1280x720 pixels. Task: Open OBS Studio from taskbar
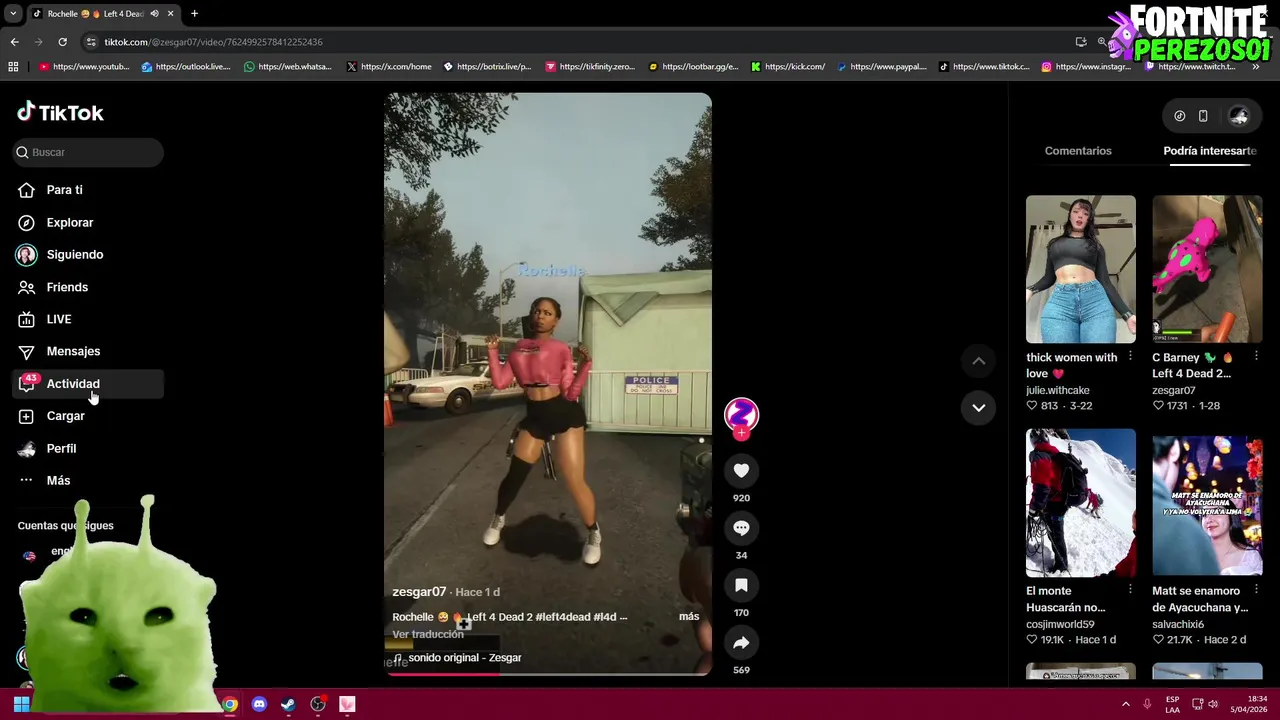(x=318, y=704)
